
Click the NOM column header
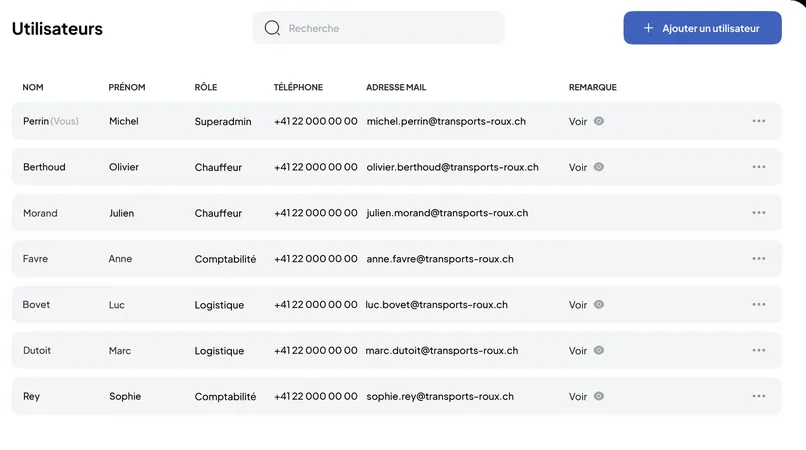point(33,87)
